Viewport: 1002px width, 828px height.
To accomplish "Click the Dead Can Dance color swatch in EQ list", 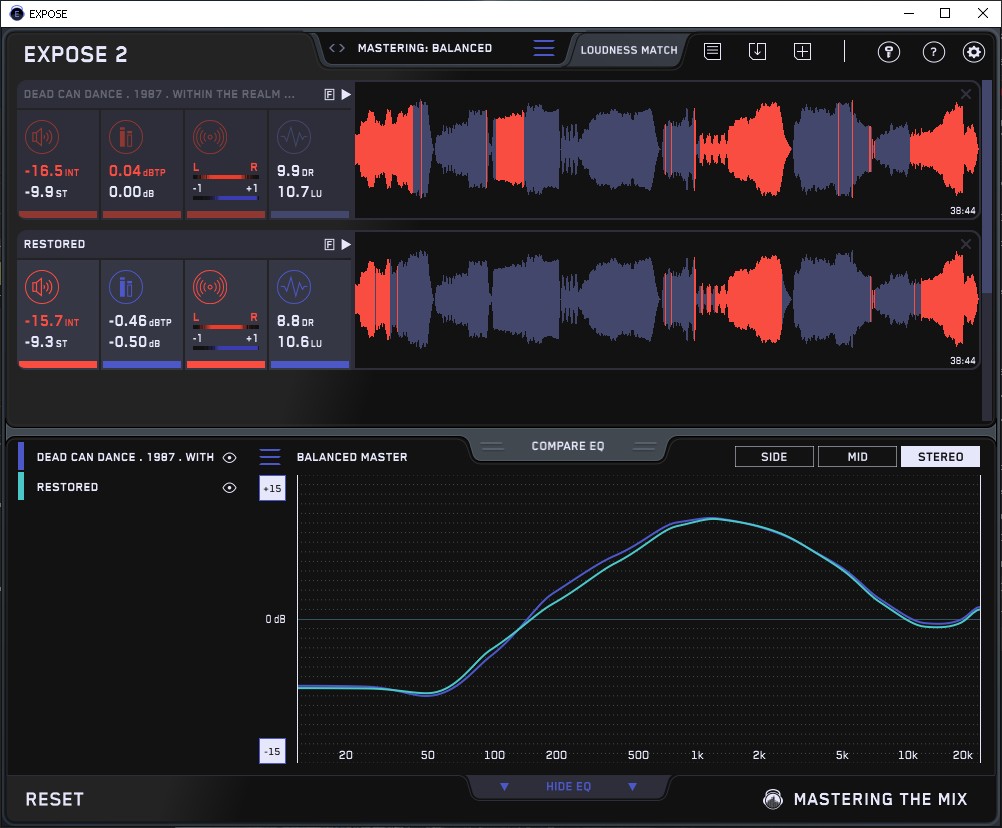I will tap(21, 457).
